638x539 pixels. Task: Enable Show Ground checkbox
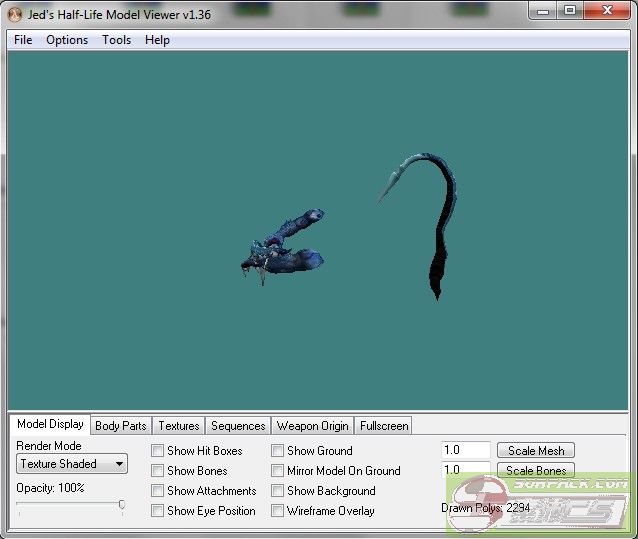coord(277,451)
